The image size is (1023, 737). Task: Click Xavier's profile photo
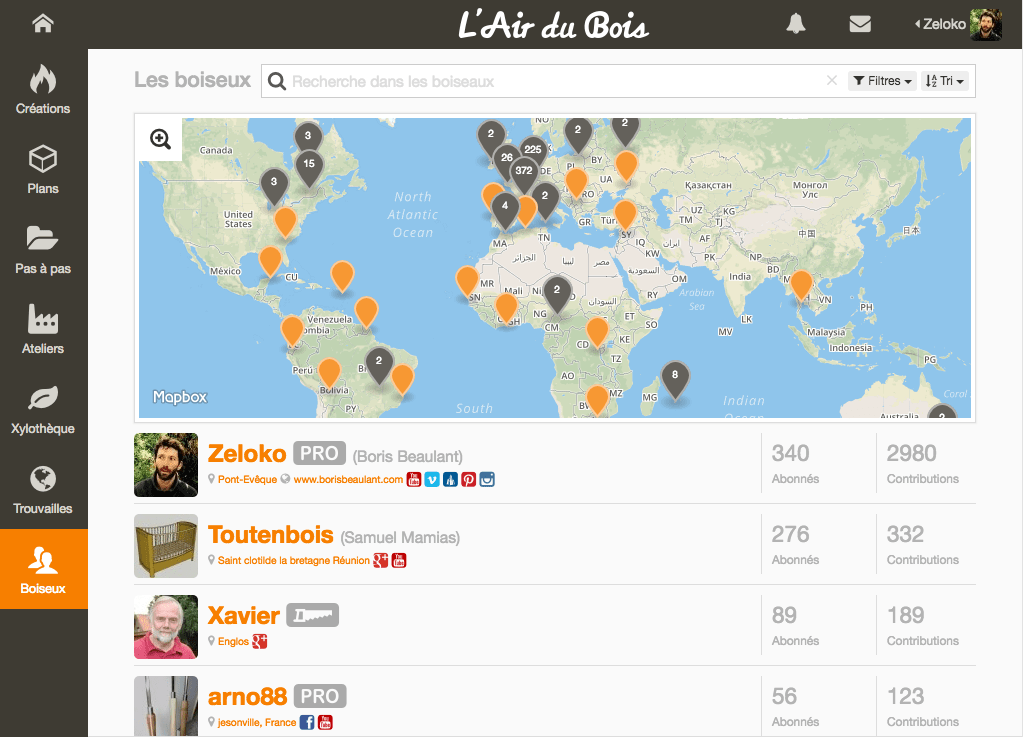[x=166, y=627]
